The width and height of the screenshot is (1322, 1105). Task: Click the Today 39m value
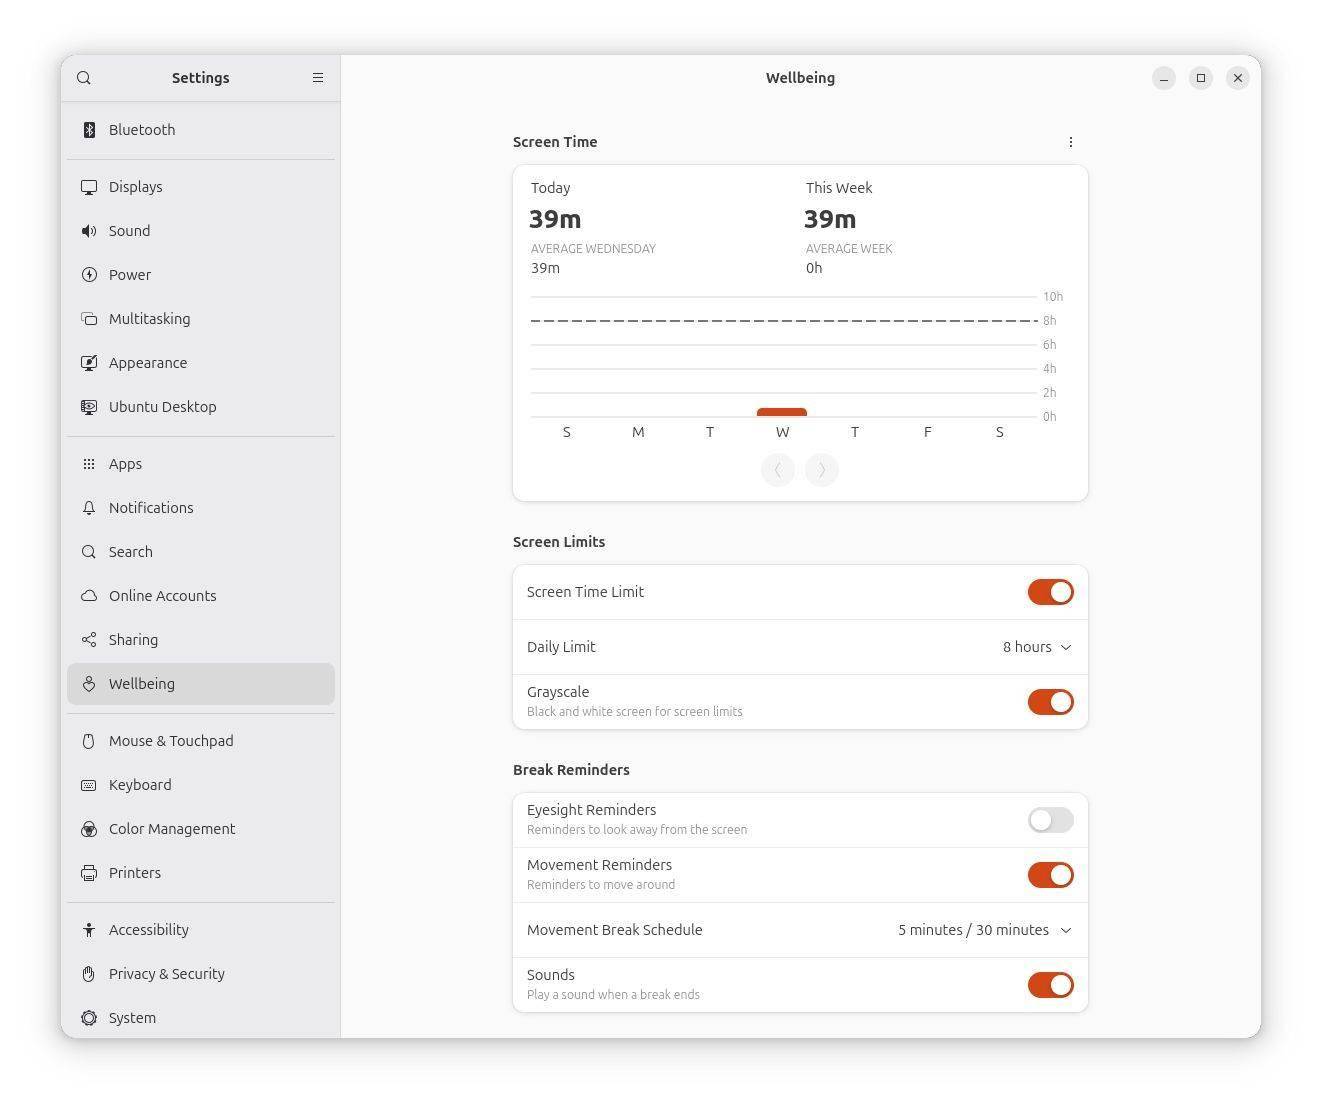(x=555, y=219)
